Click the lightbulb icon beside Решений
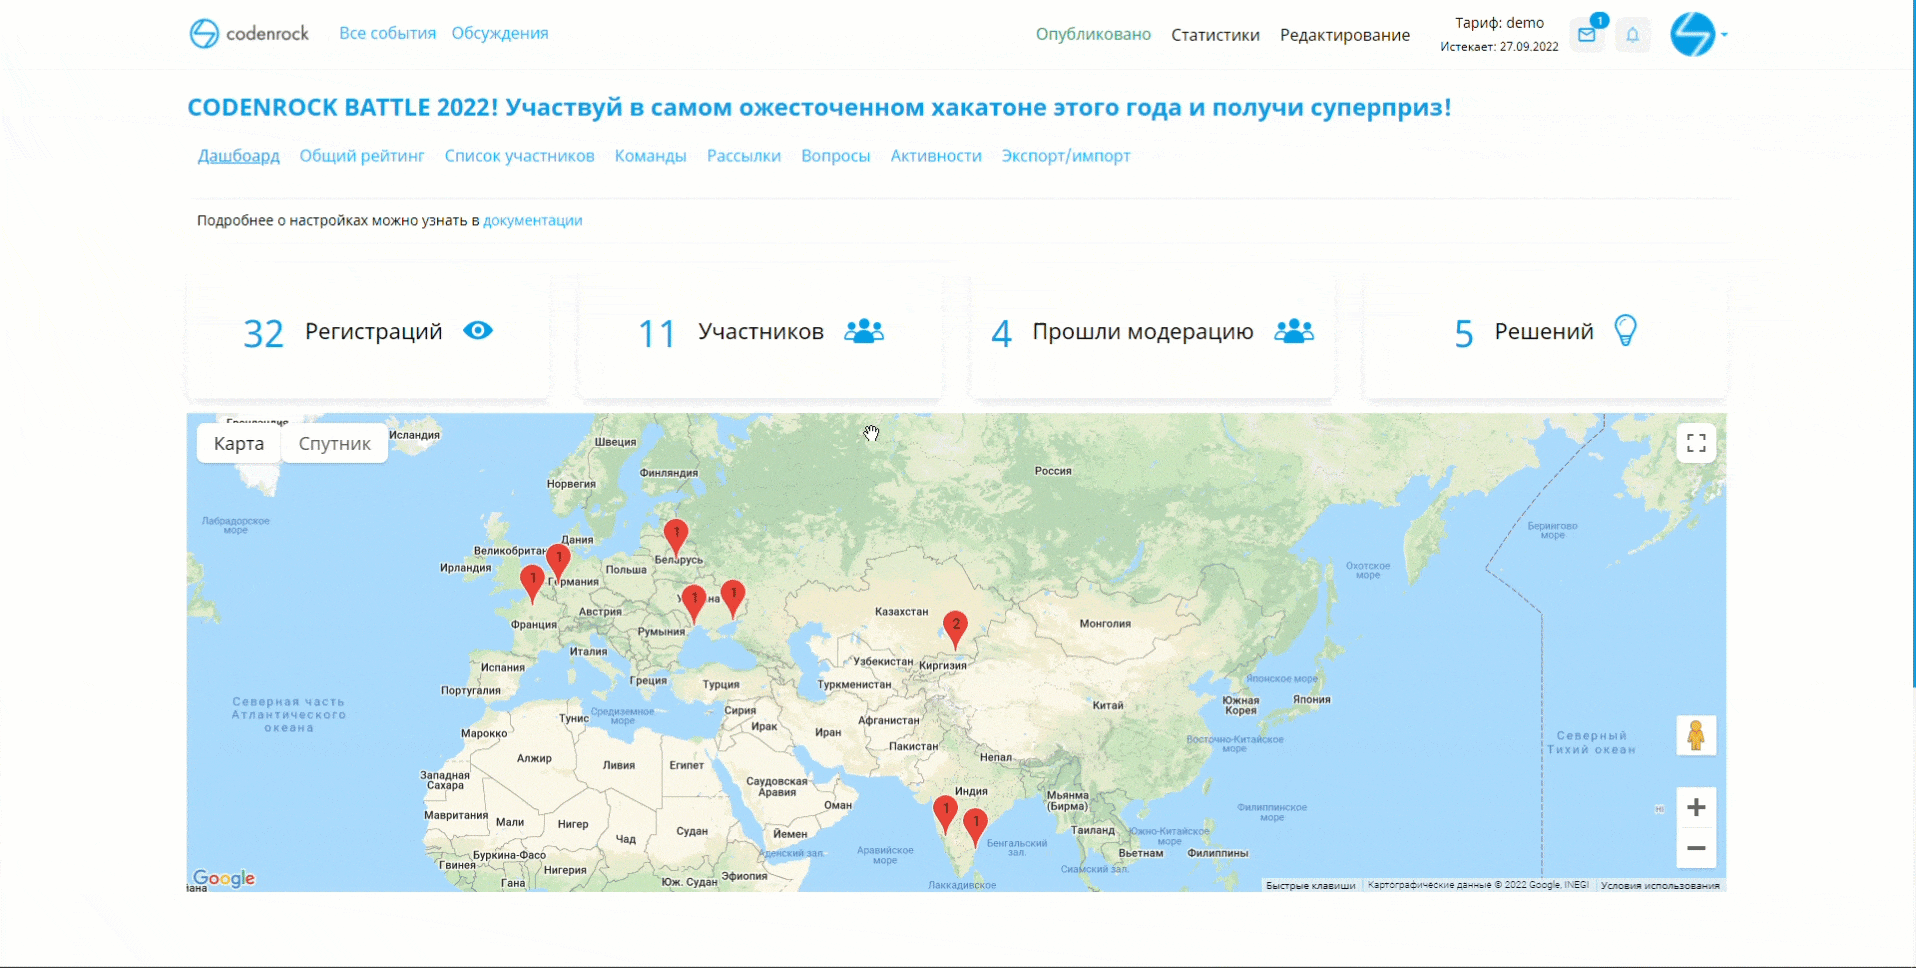The width and height of the screenshot is (1916, 968). coord(1626,331)
